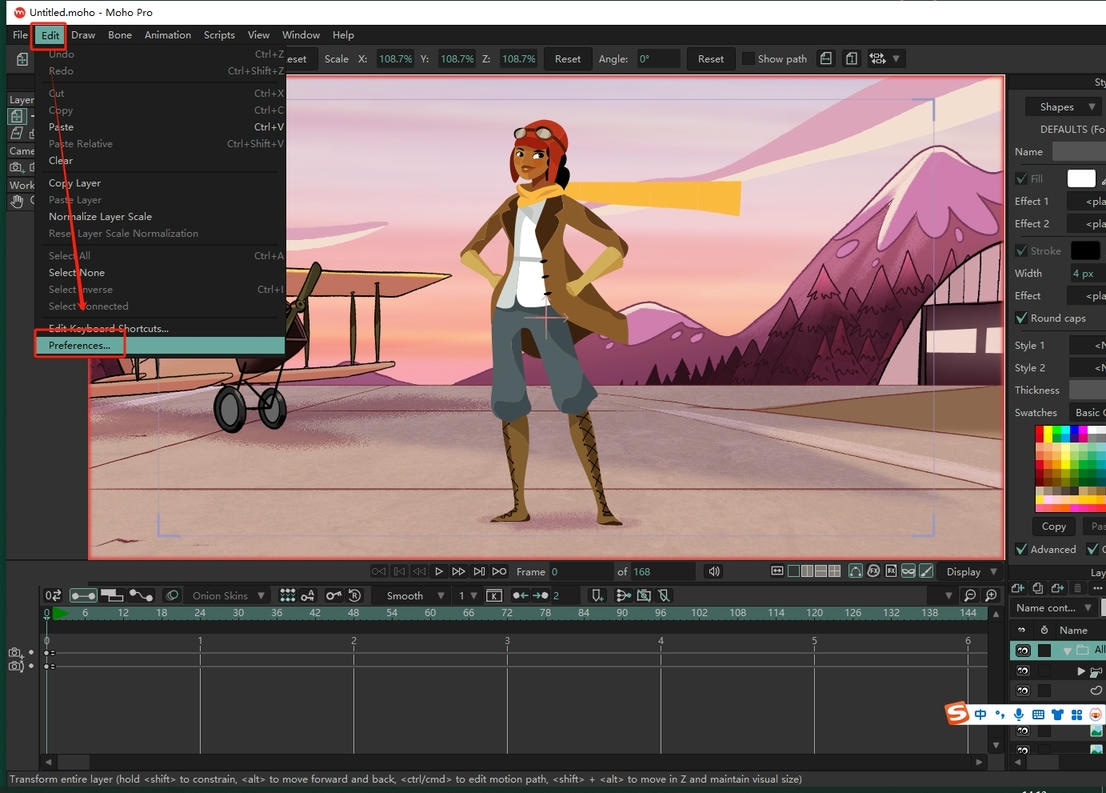The image size is (1106, 793).
Task: Click the duplicate layer icon
Action: tap(1038, 588)
